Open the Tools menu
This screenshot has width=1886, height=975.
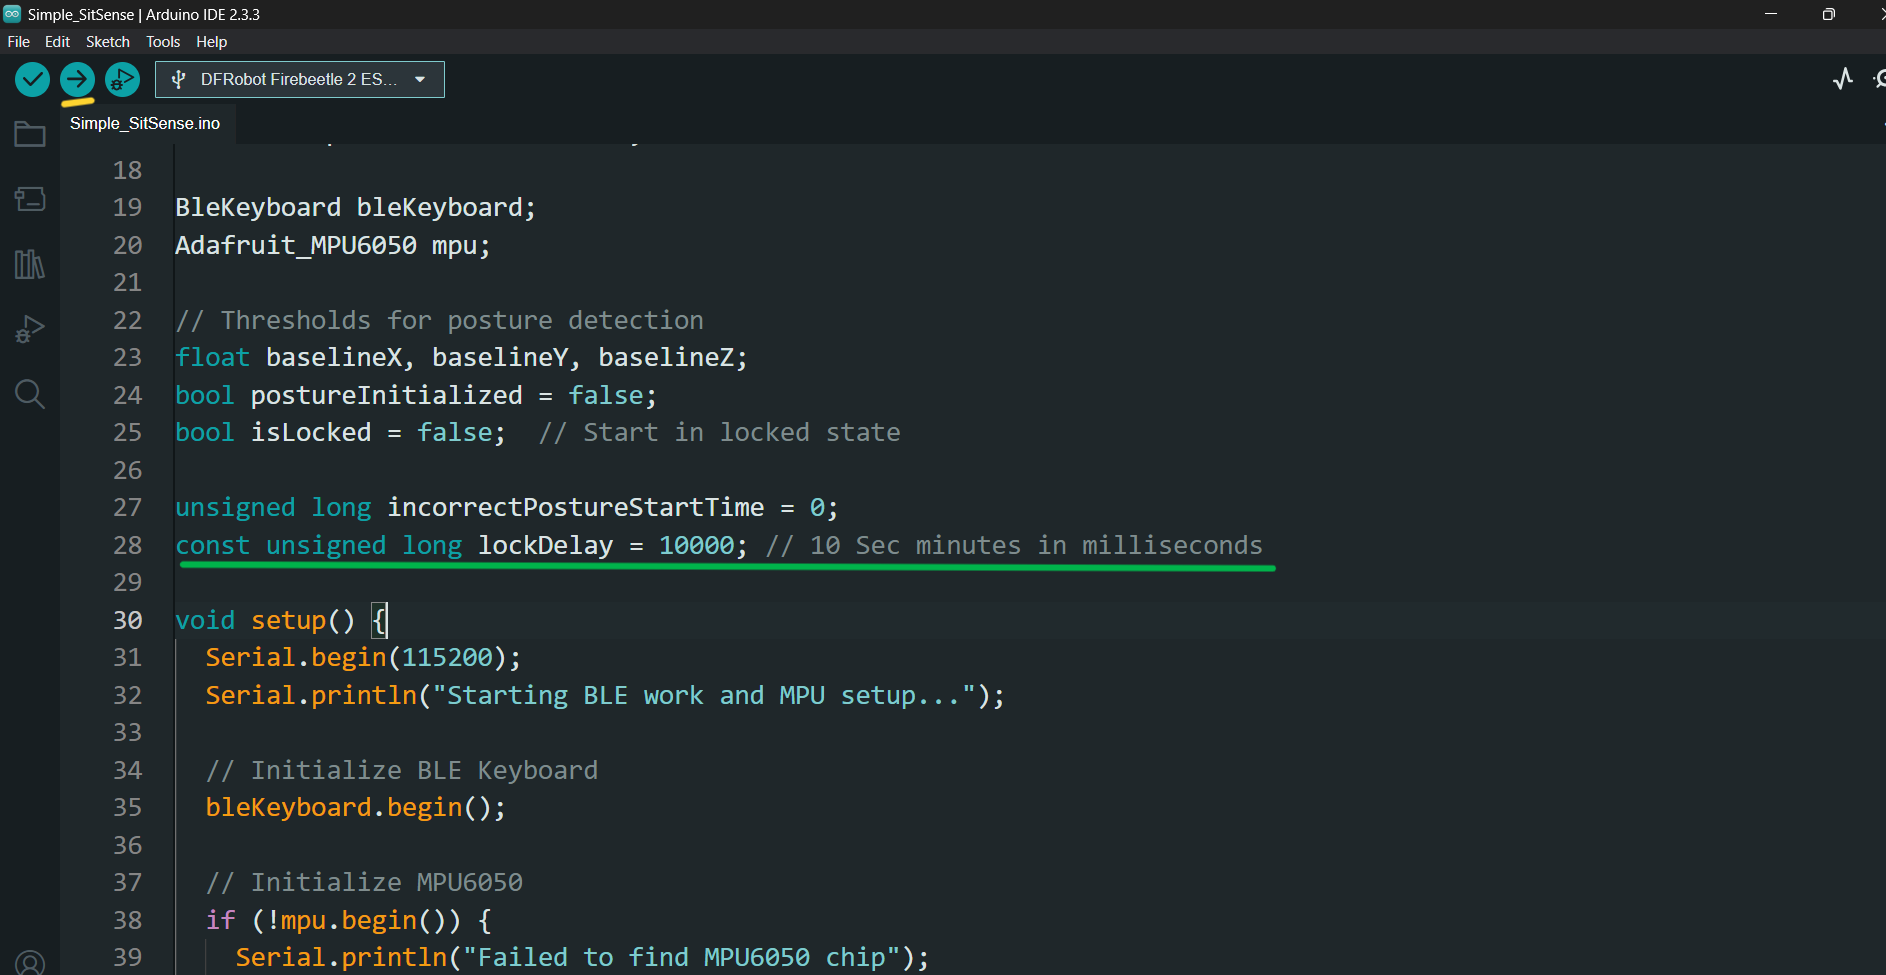click(x=163, y=41)
